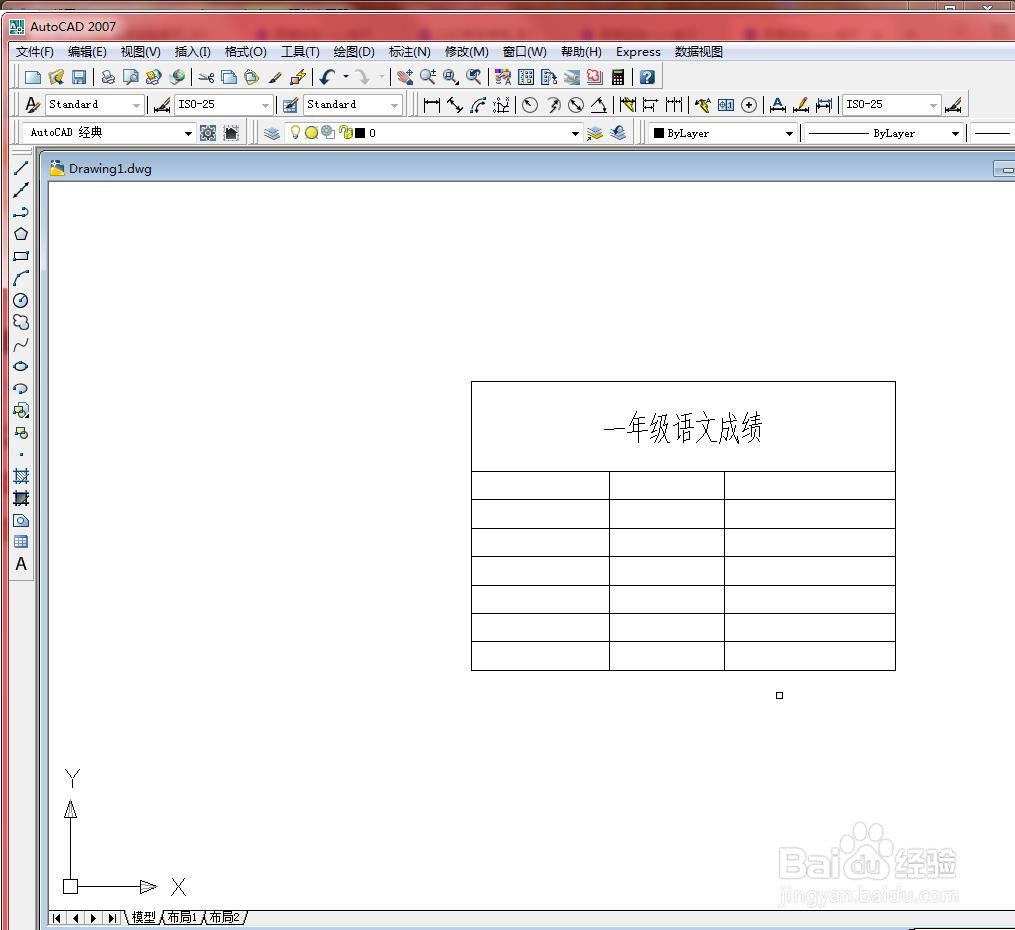Click the New drawing icon
The height and width of the screenshot is (930, 1015).
[32, 78]
